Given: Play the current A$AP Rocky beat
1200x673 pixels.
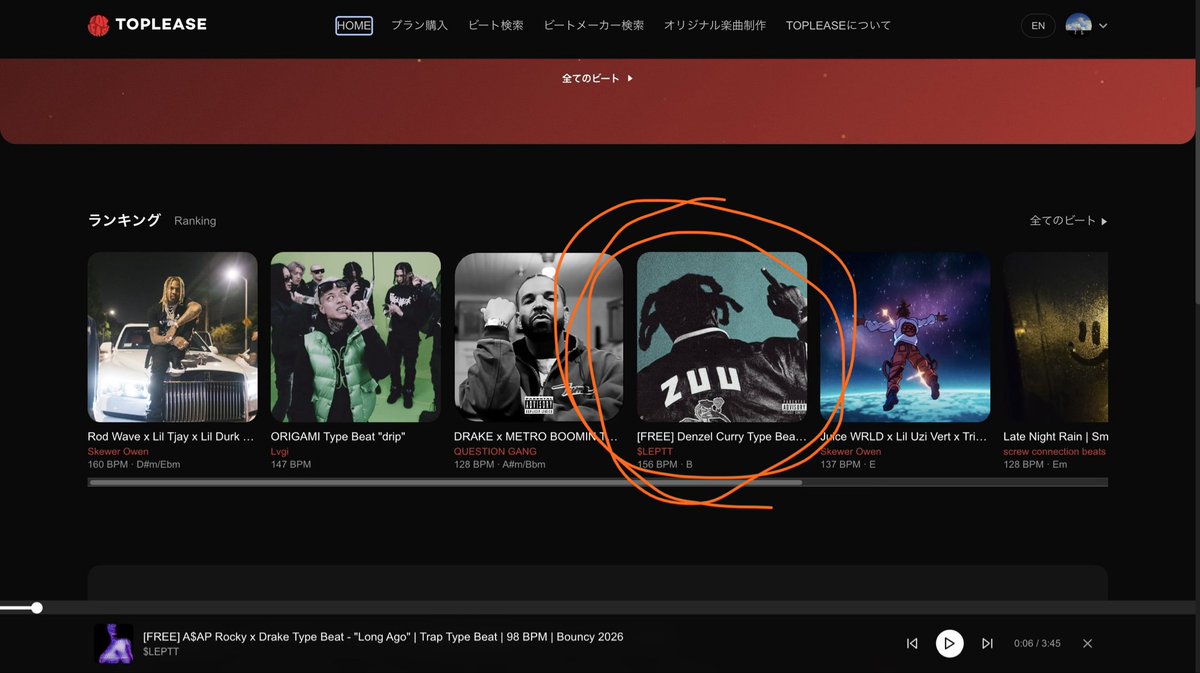Looking at the screenshot, I should [x=950, y=644].
